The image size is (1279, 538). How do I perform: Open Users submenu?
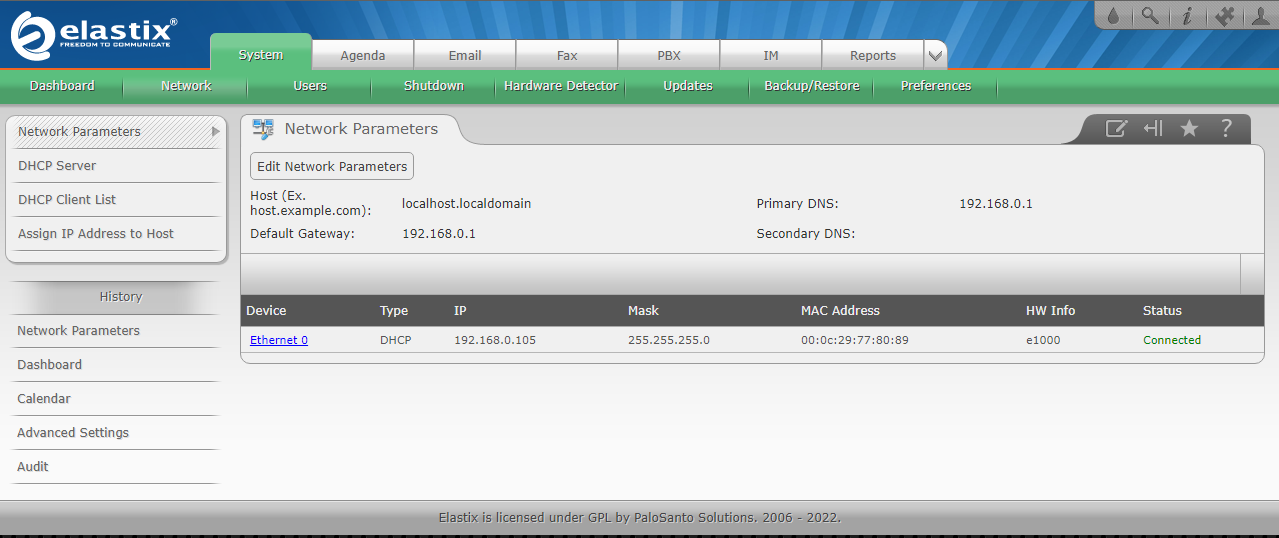310,86
